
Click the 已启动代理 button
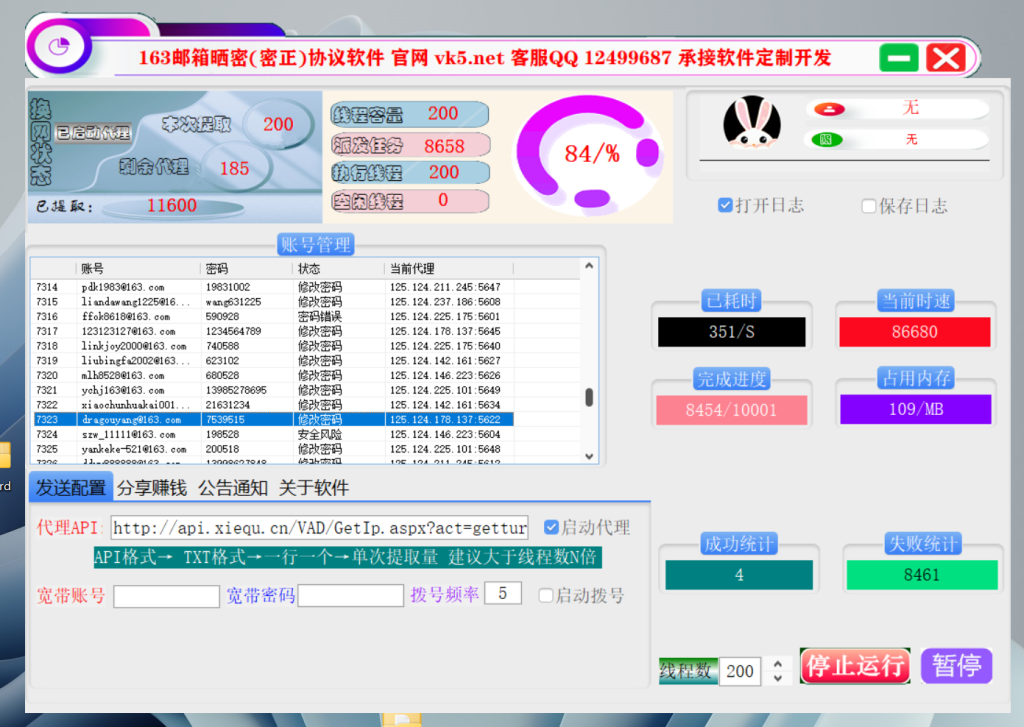click(x=93, y=133)
